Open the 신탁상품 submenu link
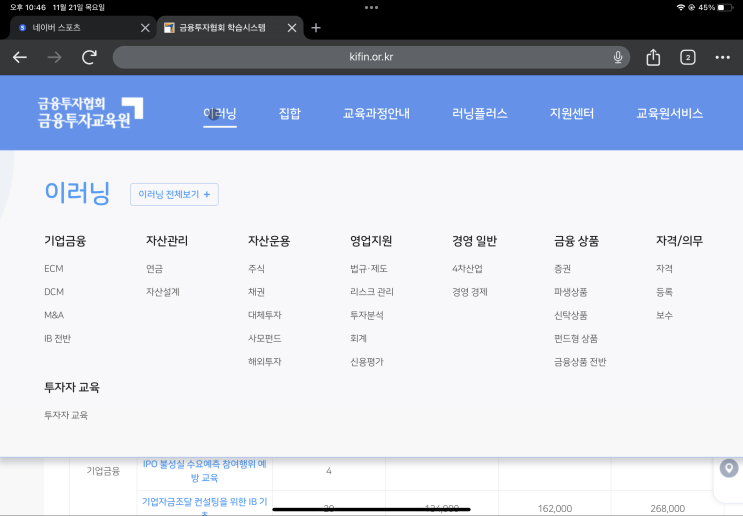Image resolution: width=743 pixels, height=516 pixels. coord(571,315)
